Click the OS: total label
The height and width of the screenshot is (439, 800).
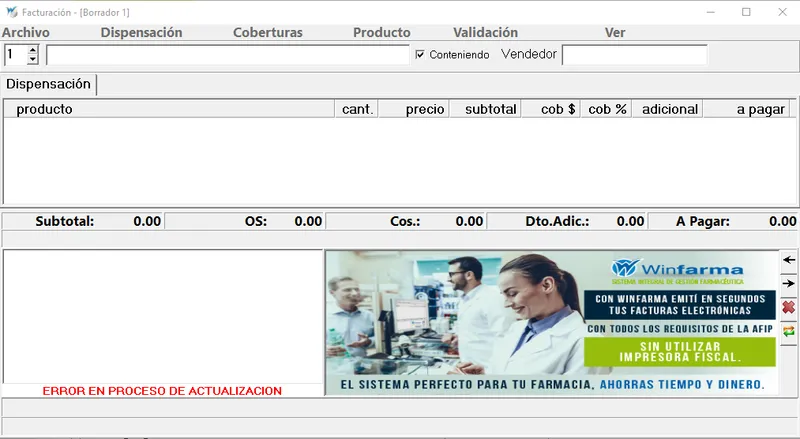[256, 221]
